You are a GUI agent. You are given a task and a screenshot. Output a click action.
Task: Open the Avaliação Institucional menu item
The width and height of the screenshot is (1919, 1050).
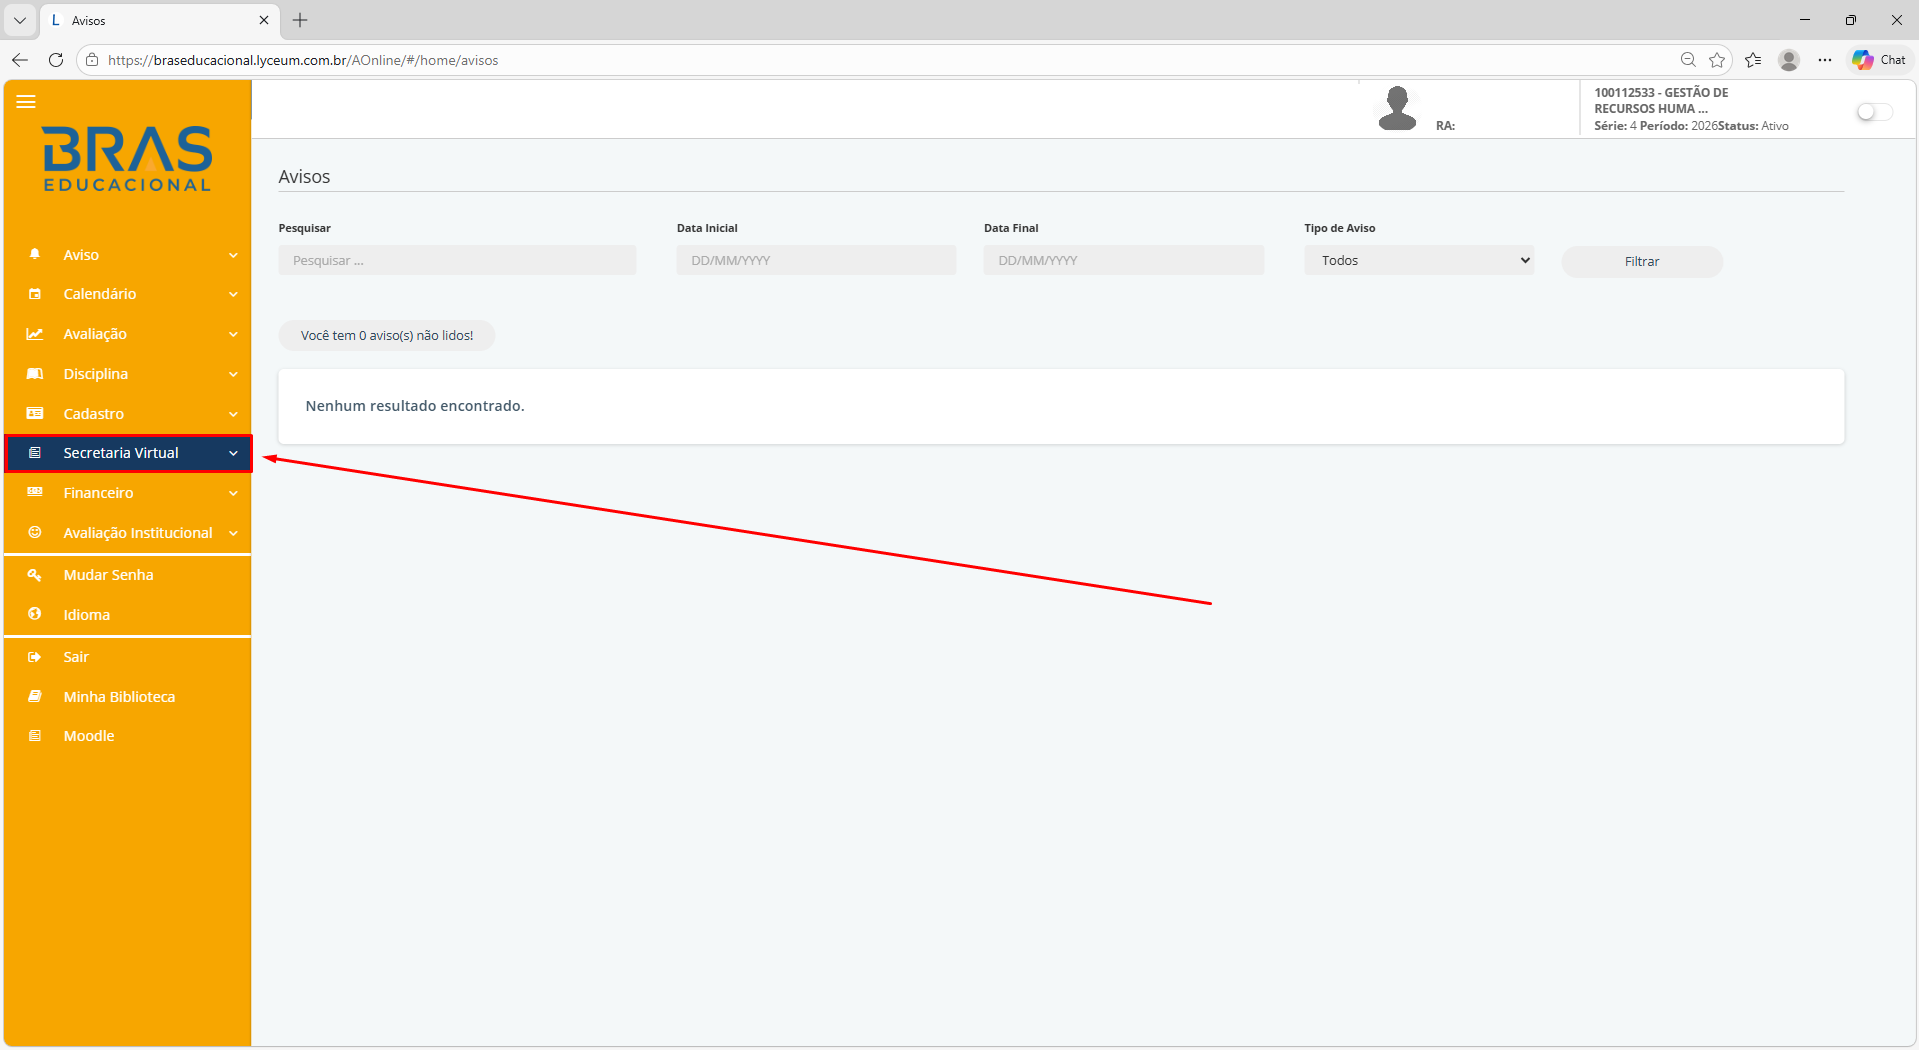click(137, 533)
